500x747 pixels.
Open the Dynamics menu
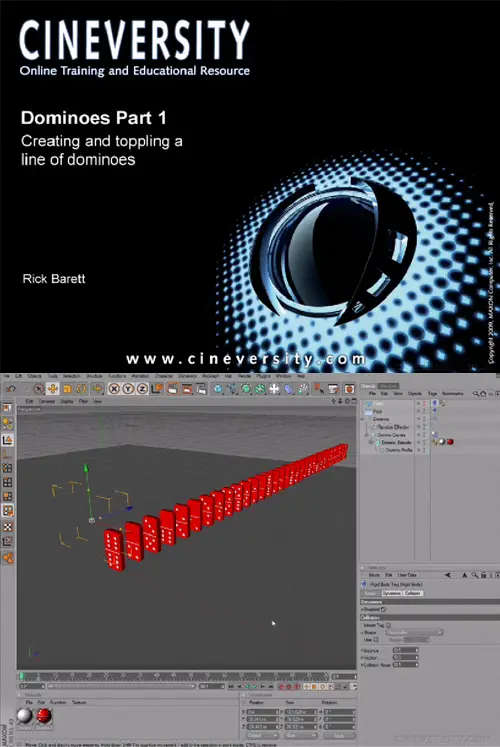[x=188, y=376]
